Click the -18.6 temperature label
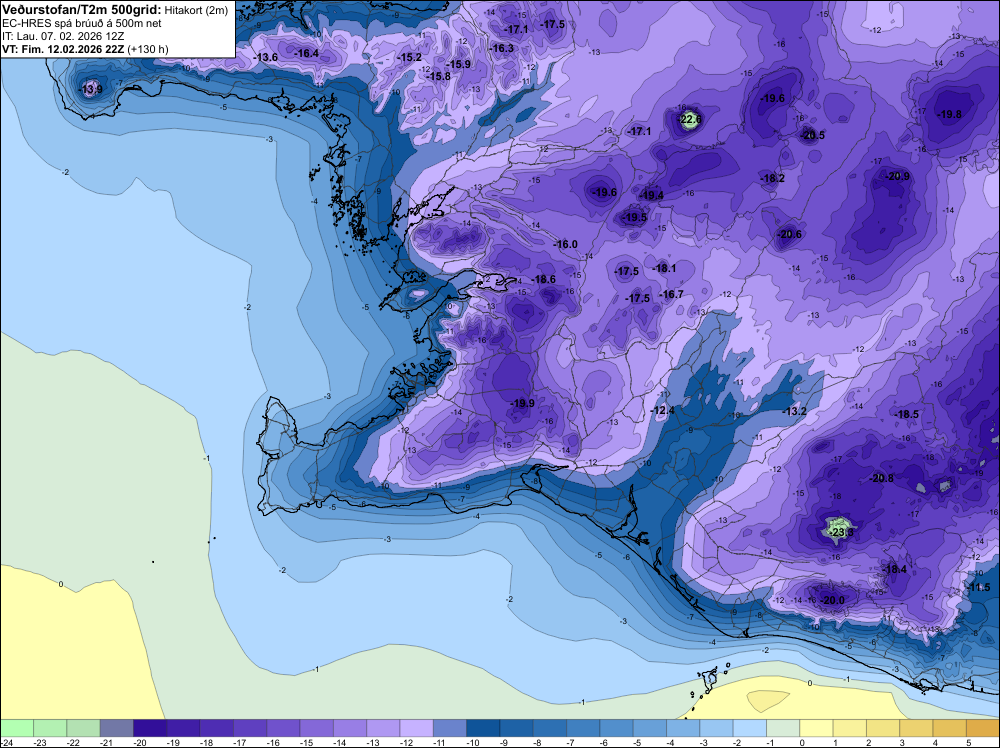The width and height of the screenshot is (1000, 748). tap(543, 279)
